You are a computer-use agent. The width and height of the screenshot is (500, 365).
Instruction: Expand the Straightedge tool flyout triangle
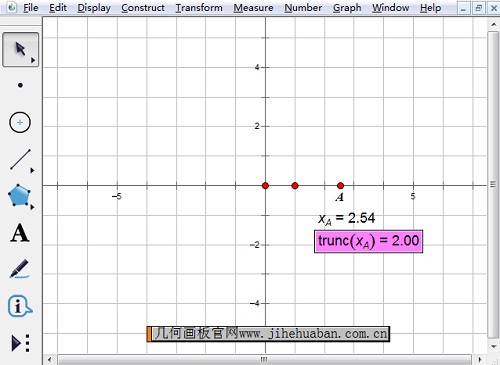(32, 170)
